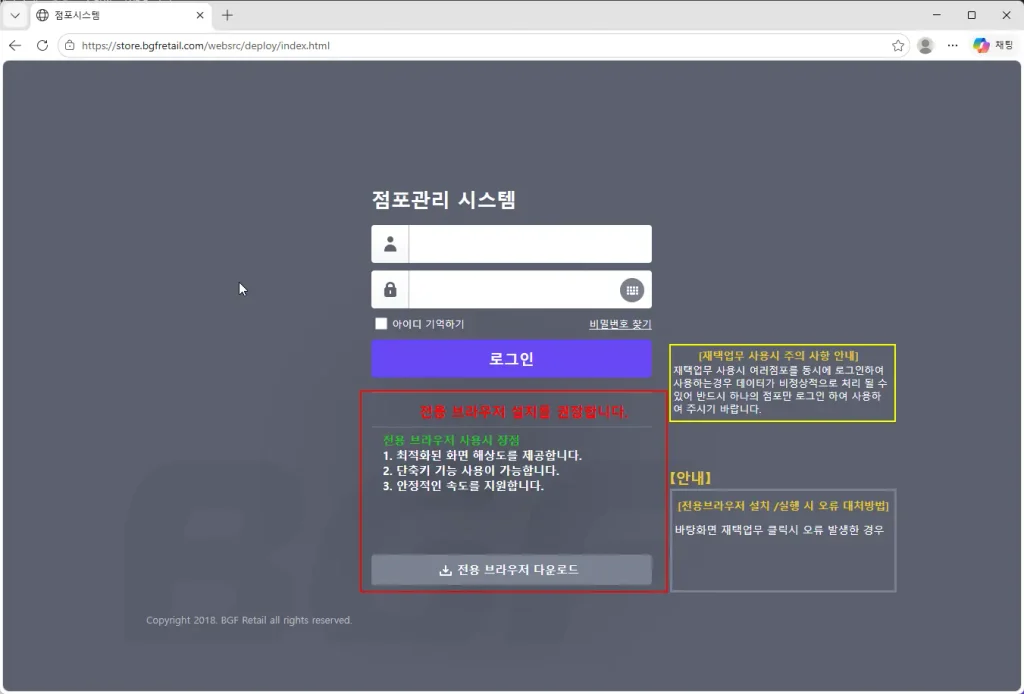This screenshot has width=1024, height=694.
Task: Open the tab search chevron
Action: click(x=15, y=15)
